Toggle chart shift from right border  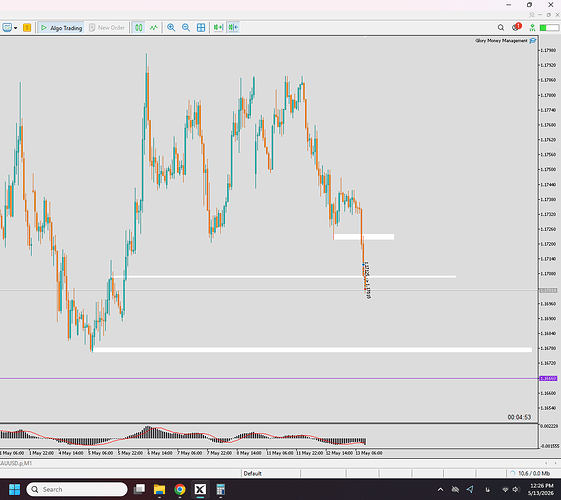233,28
